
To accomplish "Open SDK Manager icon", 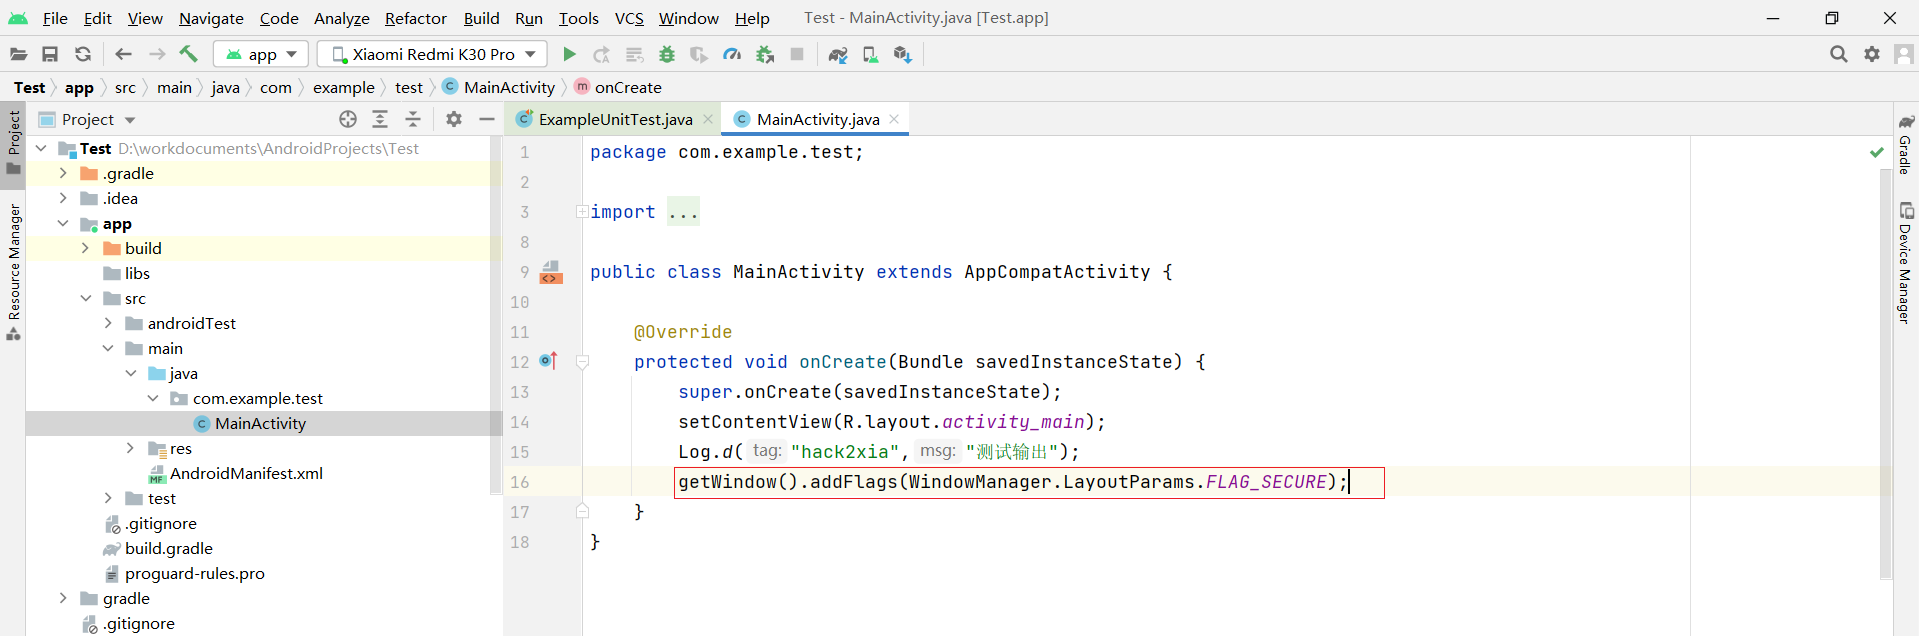I will coord(903,54).
